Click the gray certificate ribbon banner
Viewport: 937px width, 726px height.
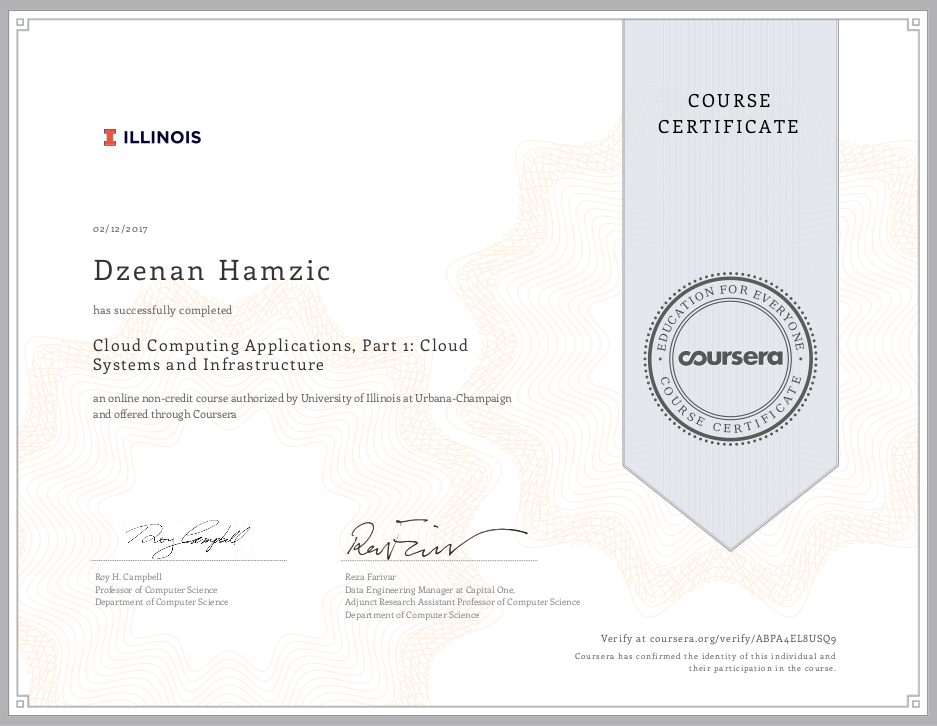[x=729, y=230]
